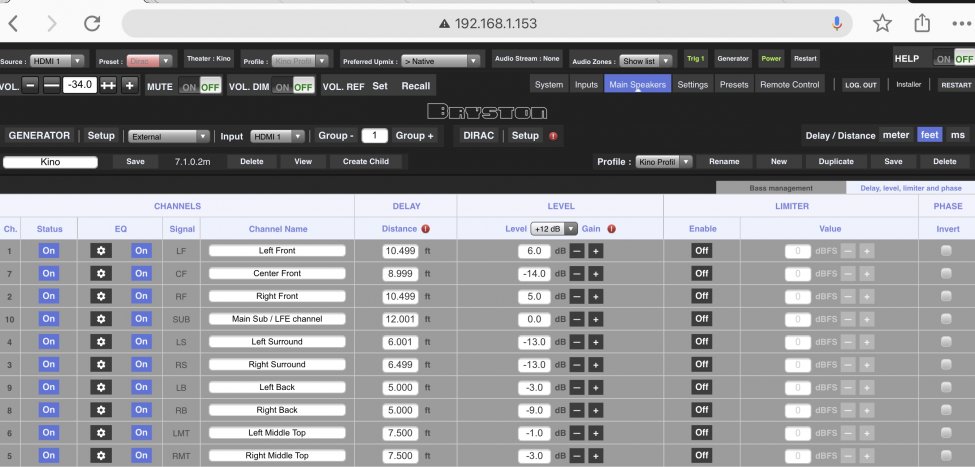Bookmark the page with the star icon
This screenshot has width=975, height=467.
pyautogui.click(x=882, y=24)
